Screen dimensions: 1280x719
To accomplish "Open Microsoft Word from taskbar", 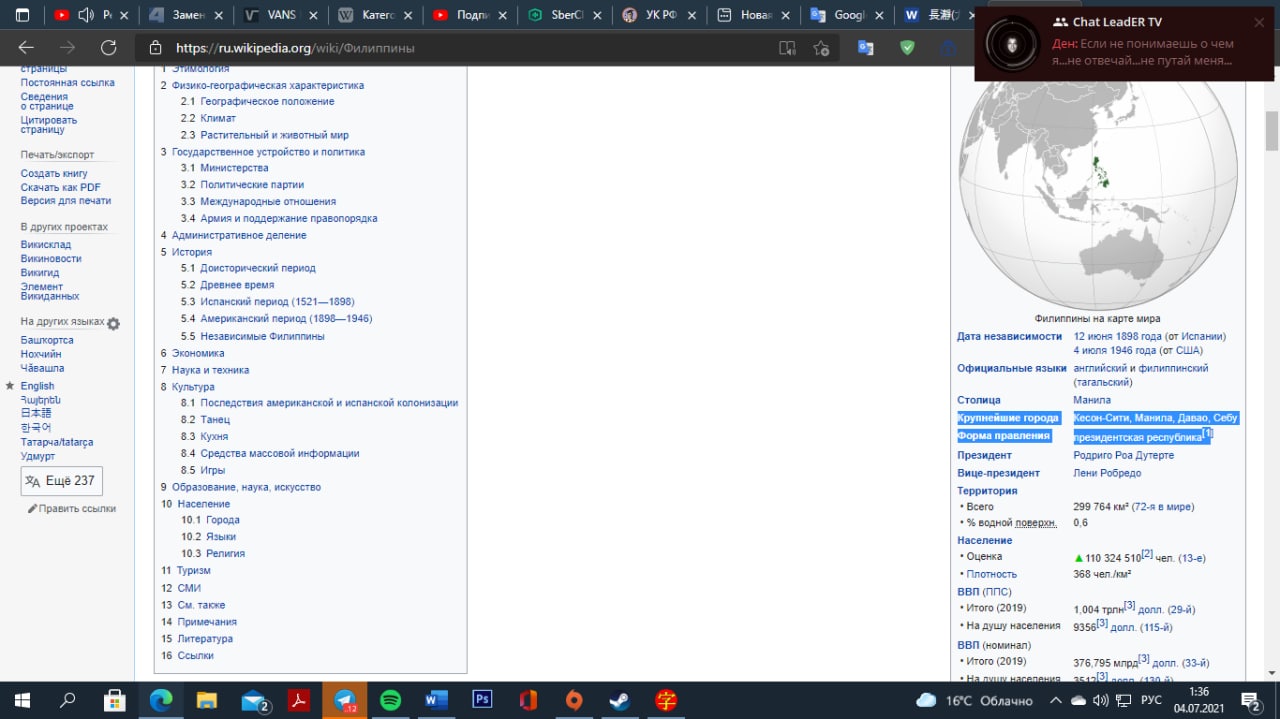I will click(x=436, y=700).
